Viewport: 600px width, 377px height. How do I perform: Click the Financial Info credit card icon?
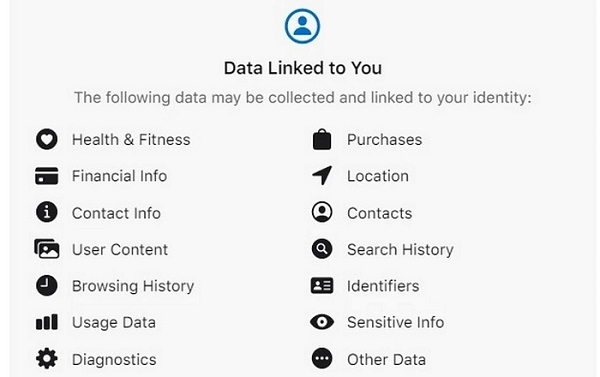47,176
